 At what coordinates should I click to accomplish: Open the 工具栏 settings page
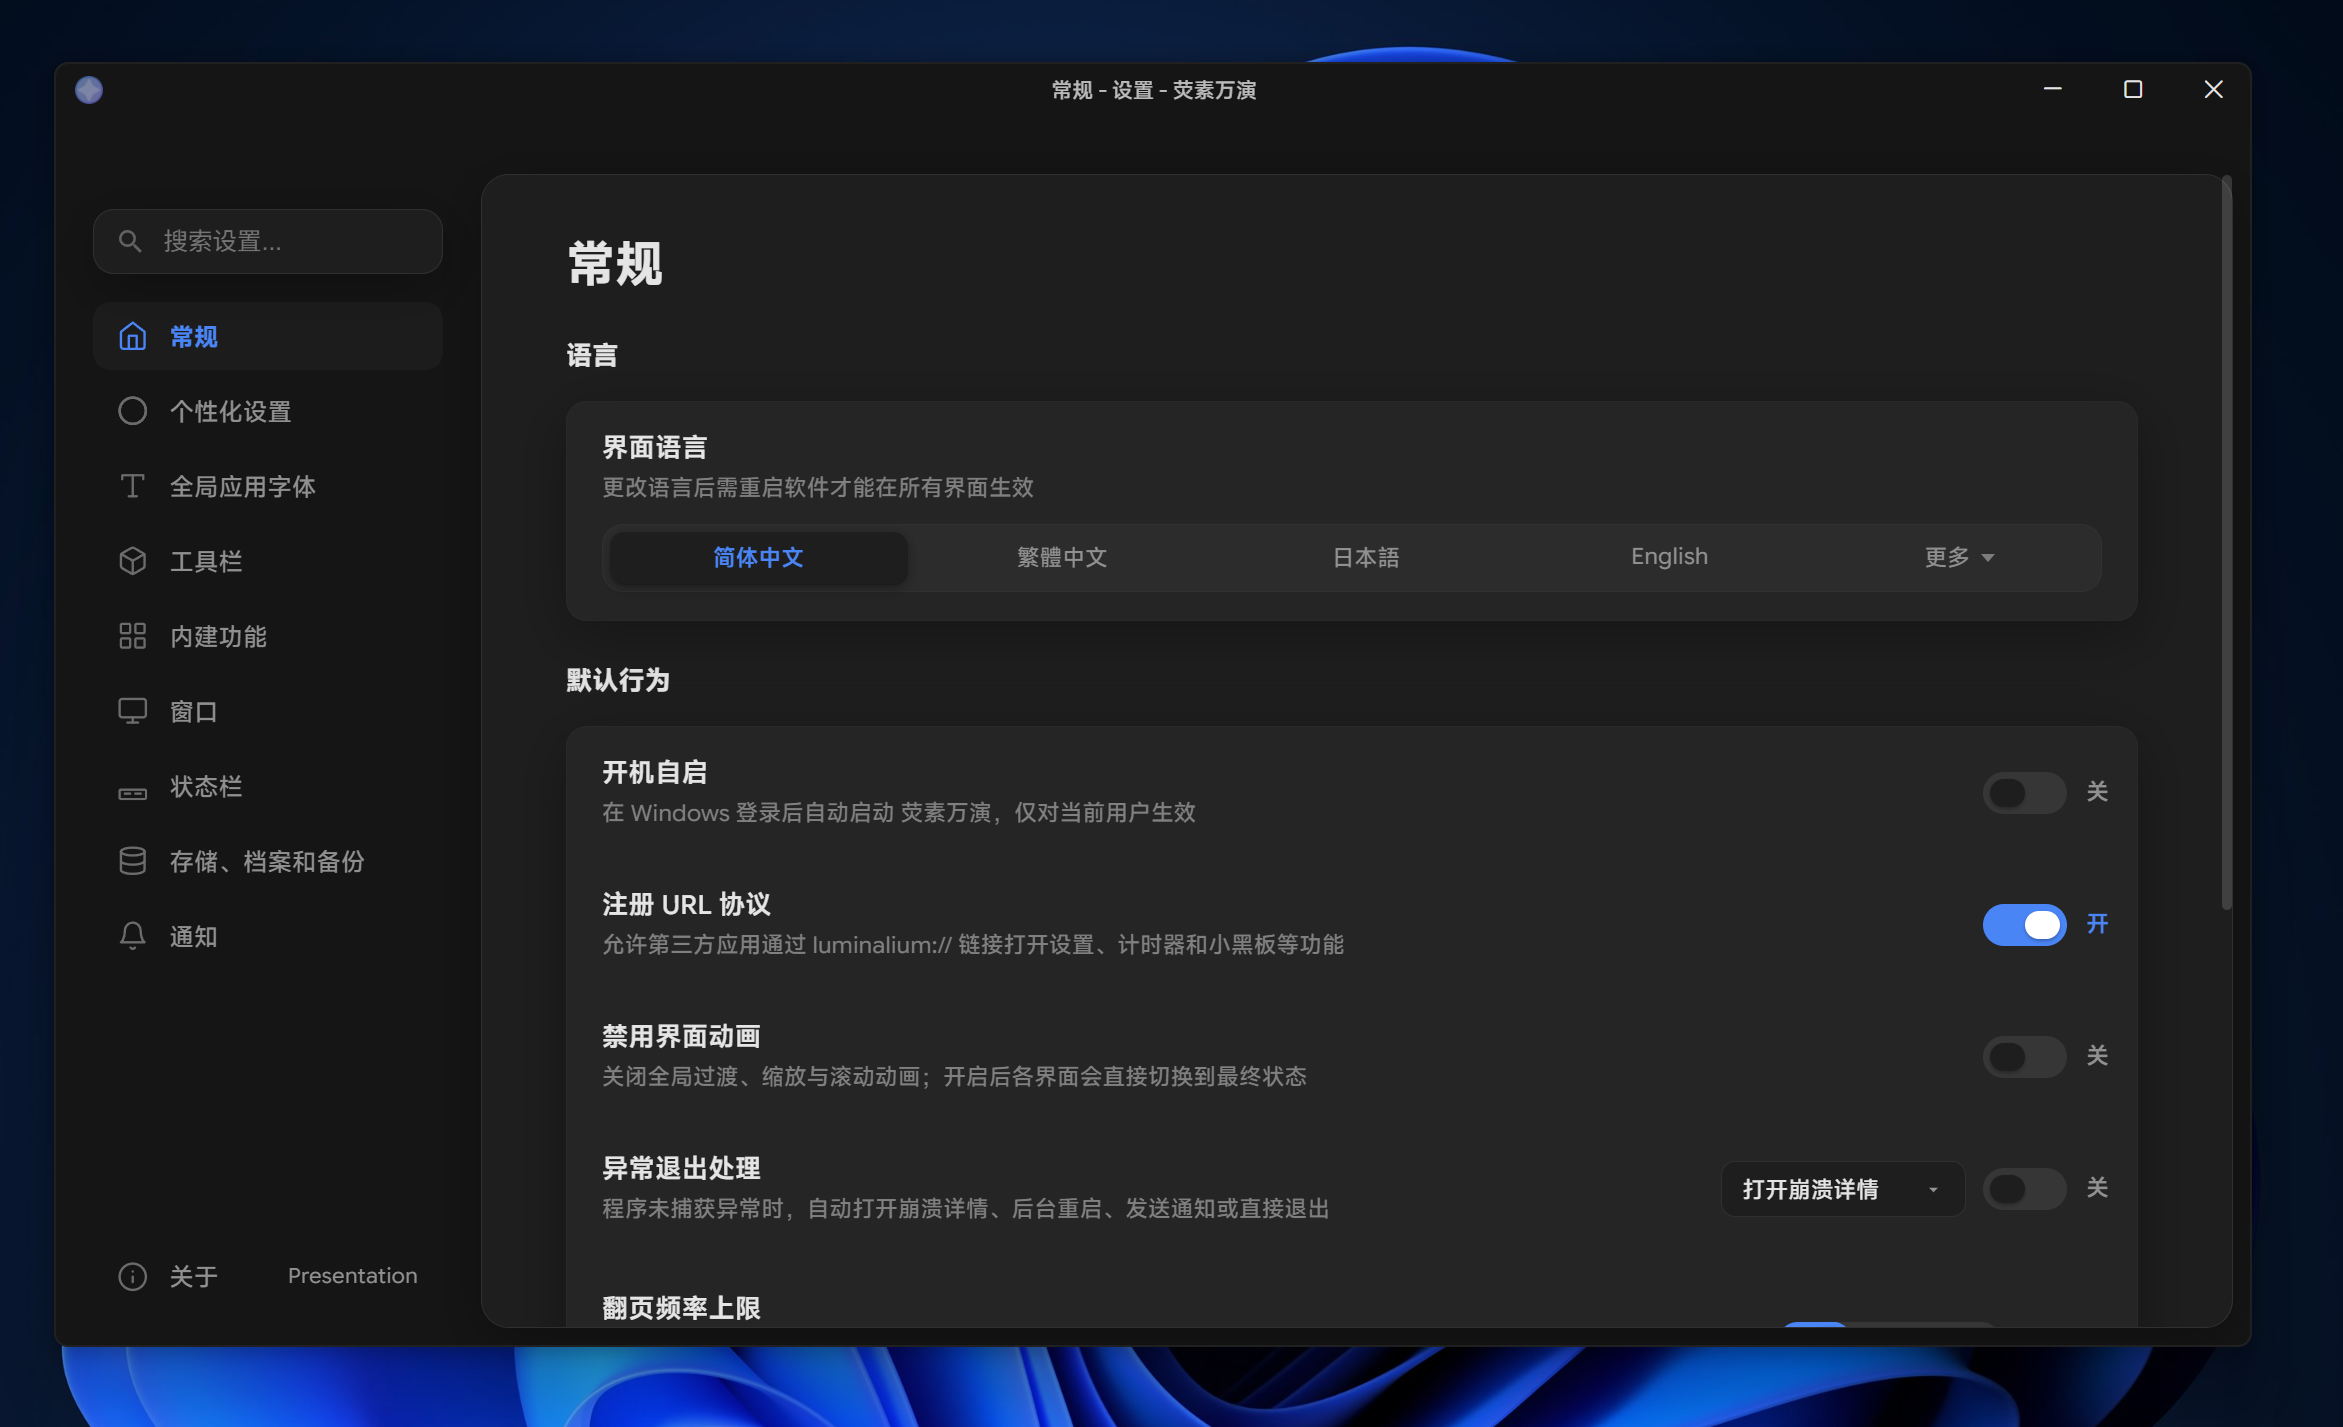point(268,561)
